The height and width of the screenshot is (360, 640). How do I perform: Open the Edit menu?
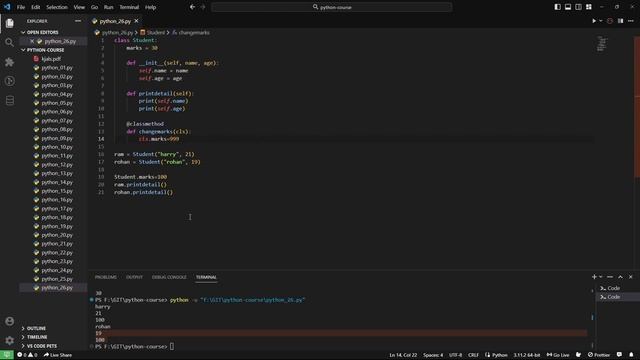pos(36,7)
